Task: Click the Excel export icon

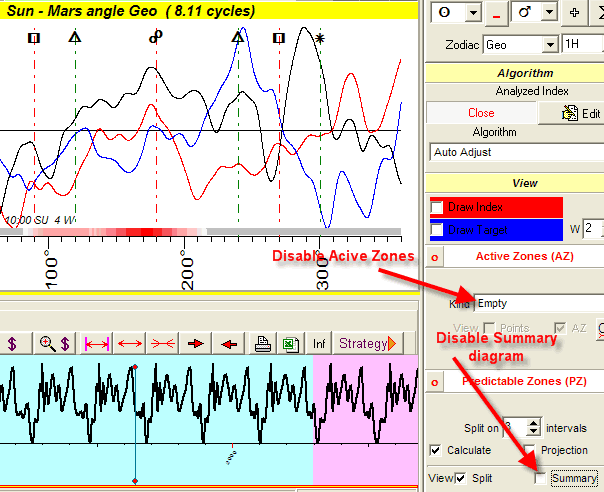Action: coord(289,343)
